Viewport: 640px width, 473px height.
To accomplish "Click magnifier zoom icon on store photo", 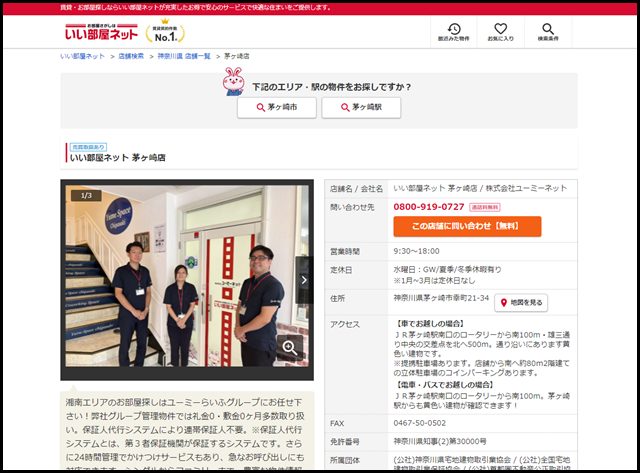I will 289,347.
